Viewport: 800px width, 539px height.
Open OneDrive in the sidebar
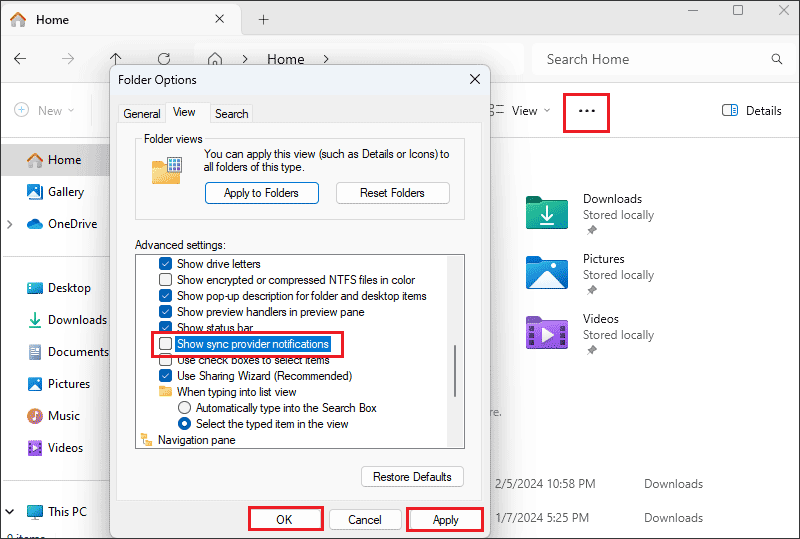61,224
